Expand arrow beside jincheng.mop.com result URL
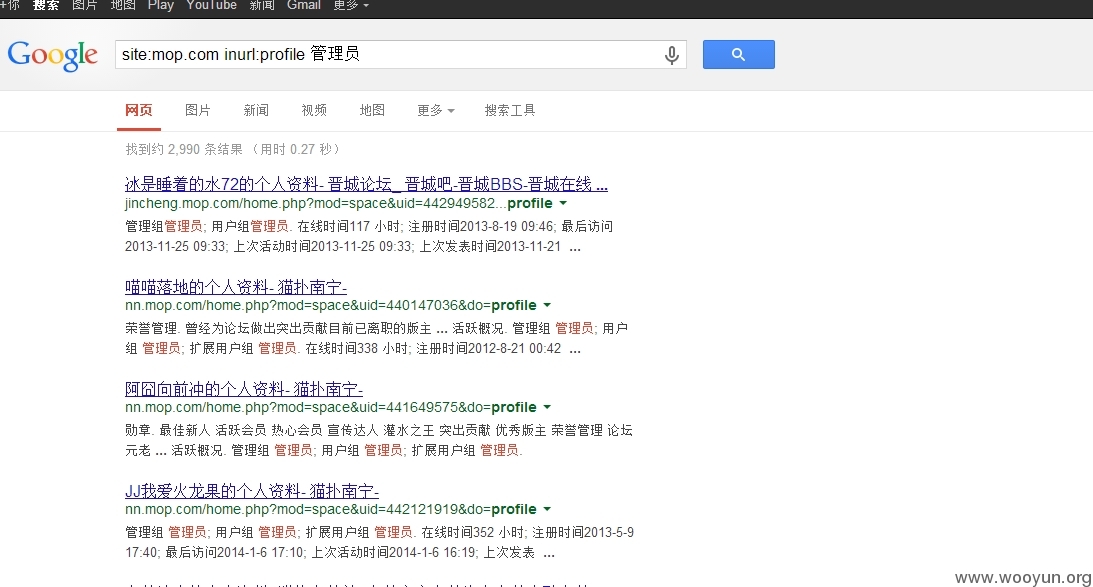The width and height of the screenshot is (1093, 587). pyautogui.click(x=563, y=204)
